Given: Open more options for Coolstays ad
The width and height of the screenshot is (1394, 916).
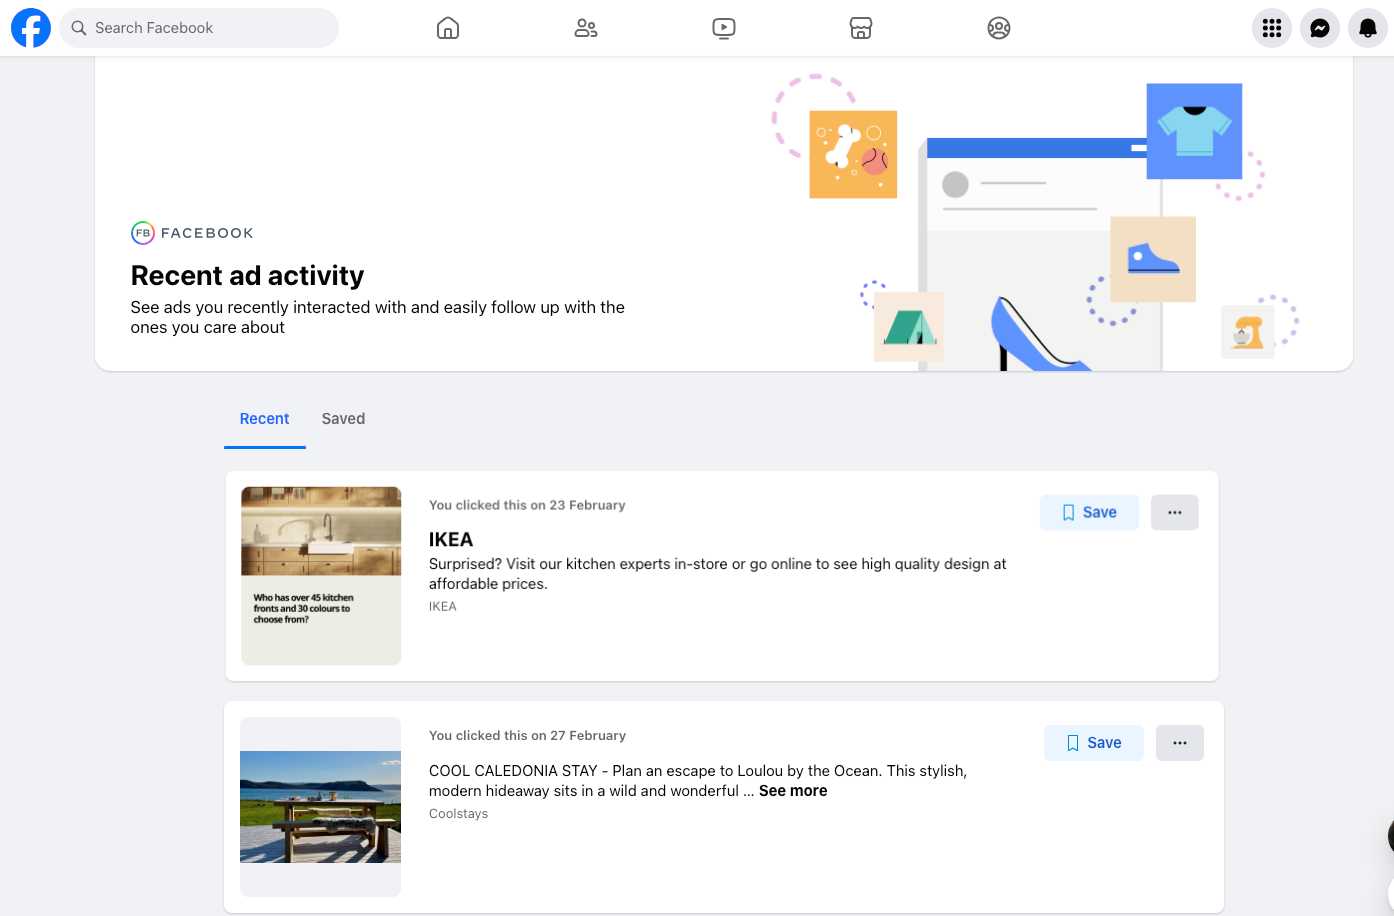Looking at the screenshot, I should 1180,743.
